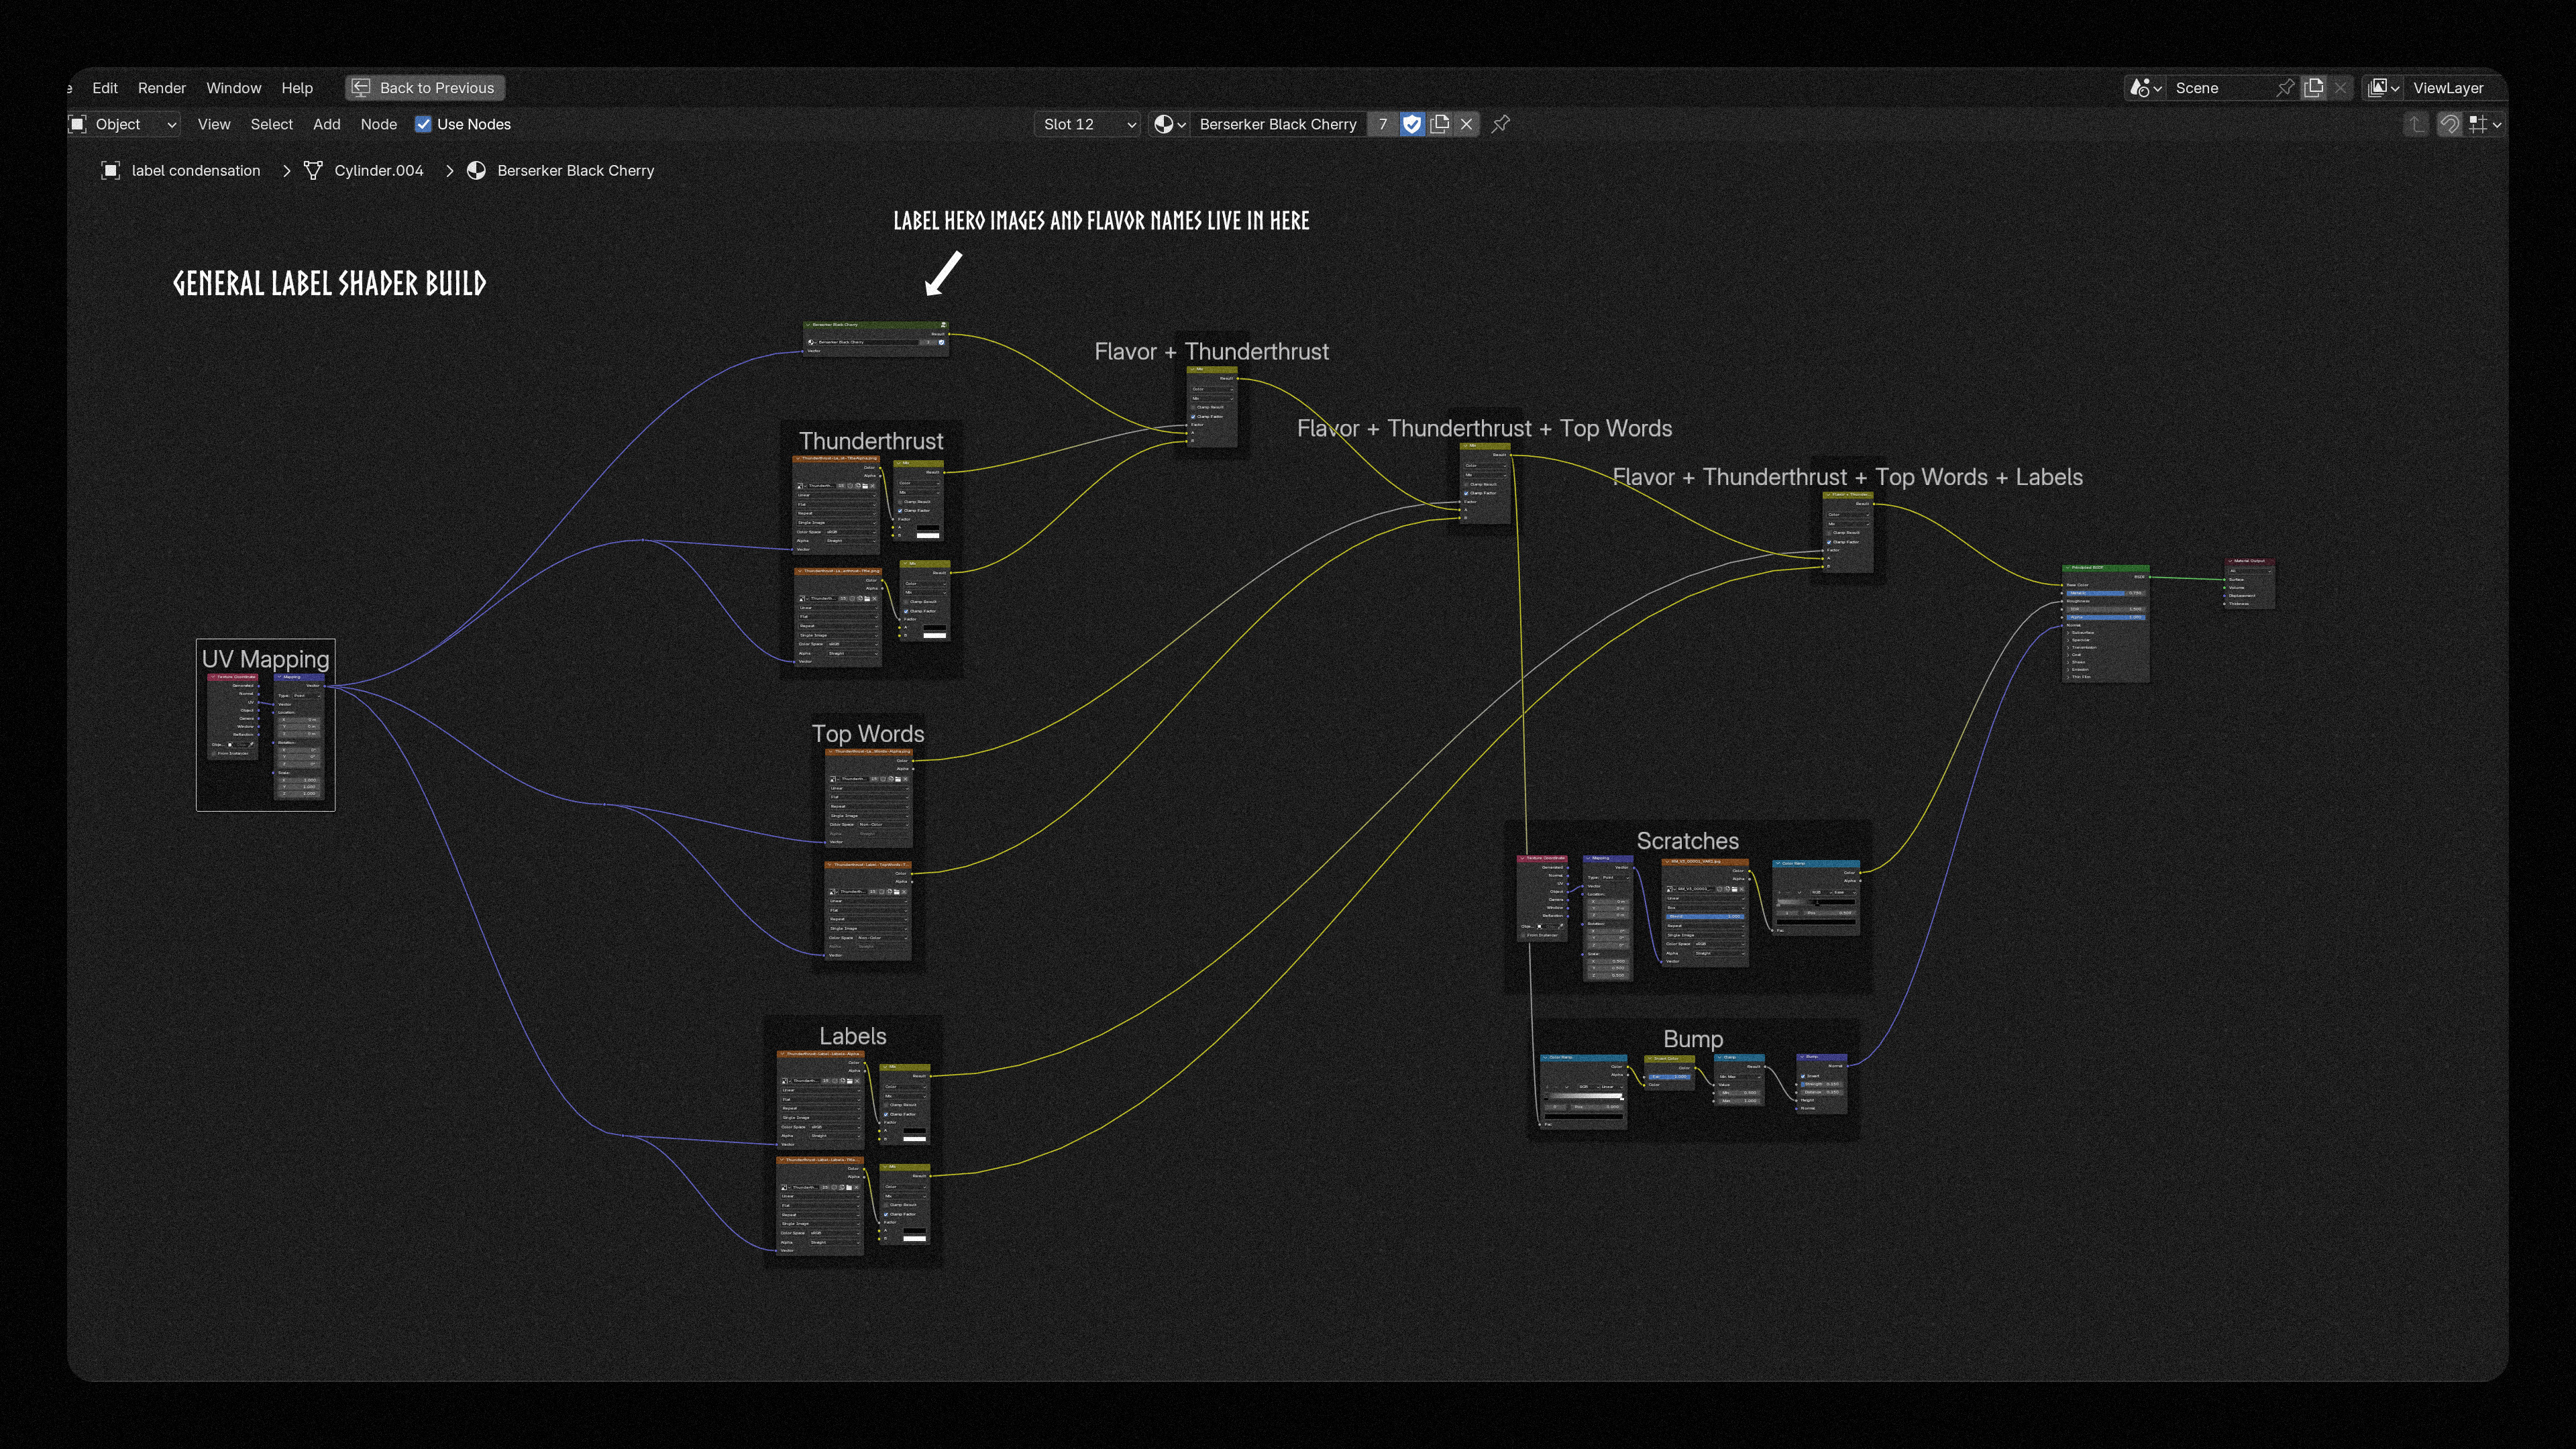
Task: Uncheck the Use Nodes checkbox
Action: pos(423,124)
